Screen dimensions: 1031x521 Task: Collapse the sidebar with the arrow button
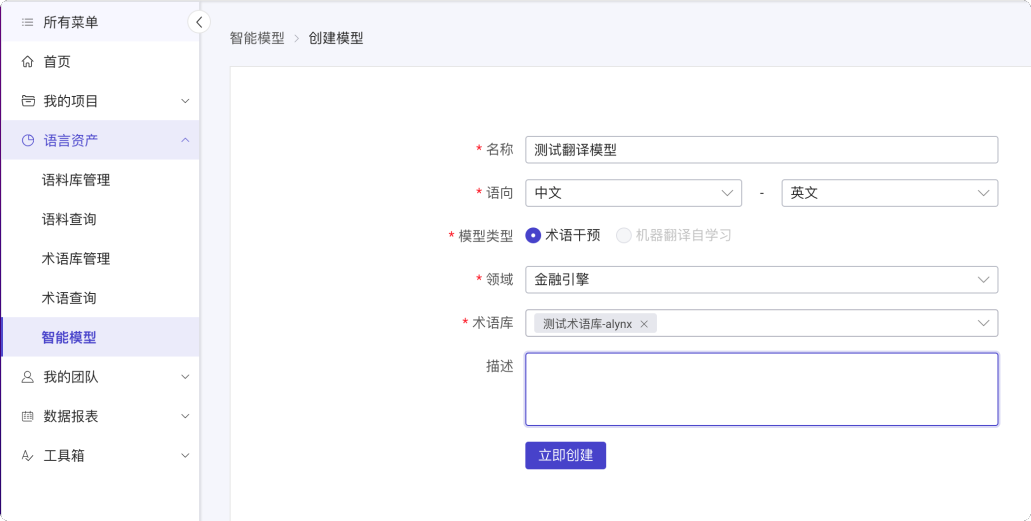pos(199,22)
